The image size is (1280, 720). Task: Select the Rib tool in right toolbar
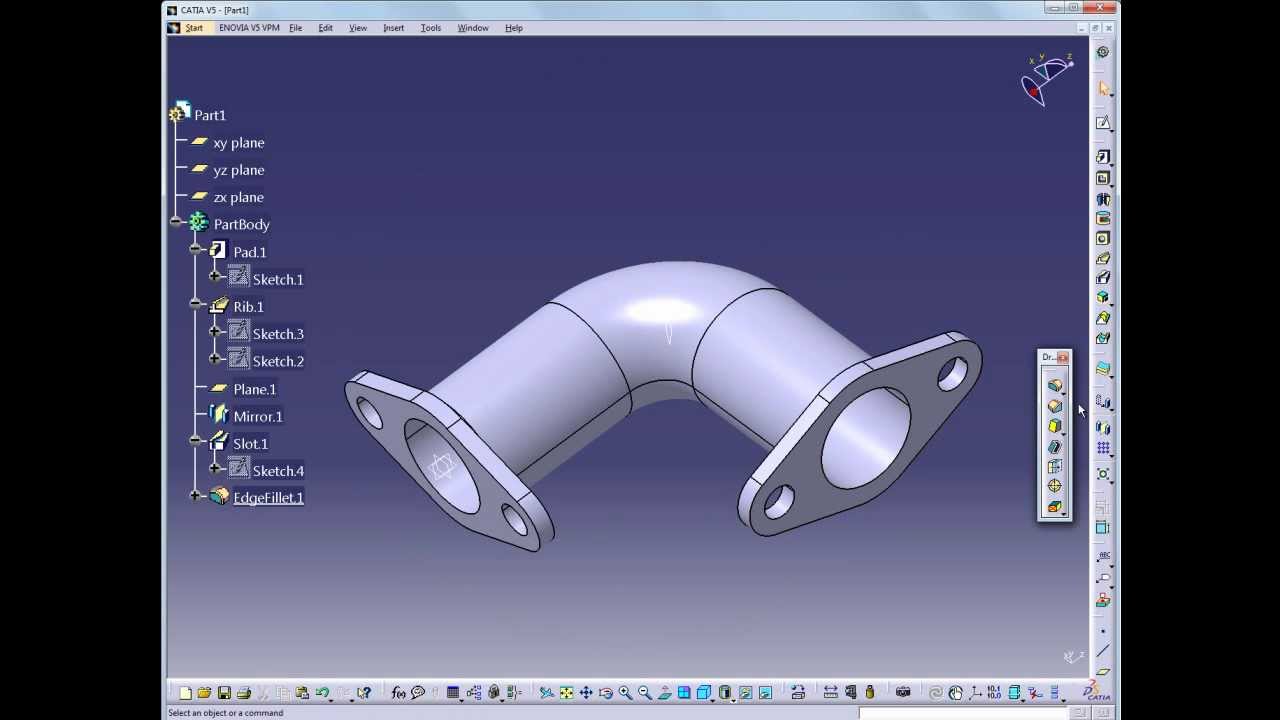click(x=1103, y=258)
